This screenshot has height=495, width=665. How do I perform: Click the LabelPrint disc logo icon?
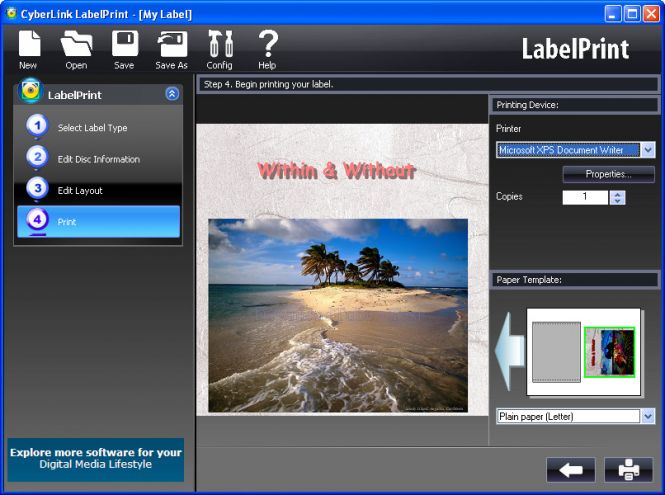pos(31,90)
